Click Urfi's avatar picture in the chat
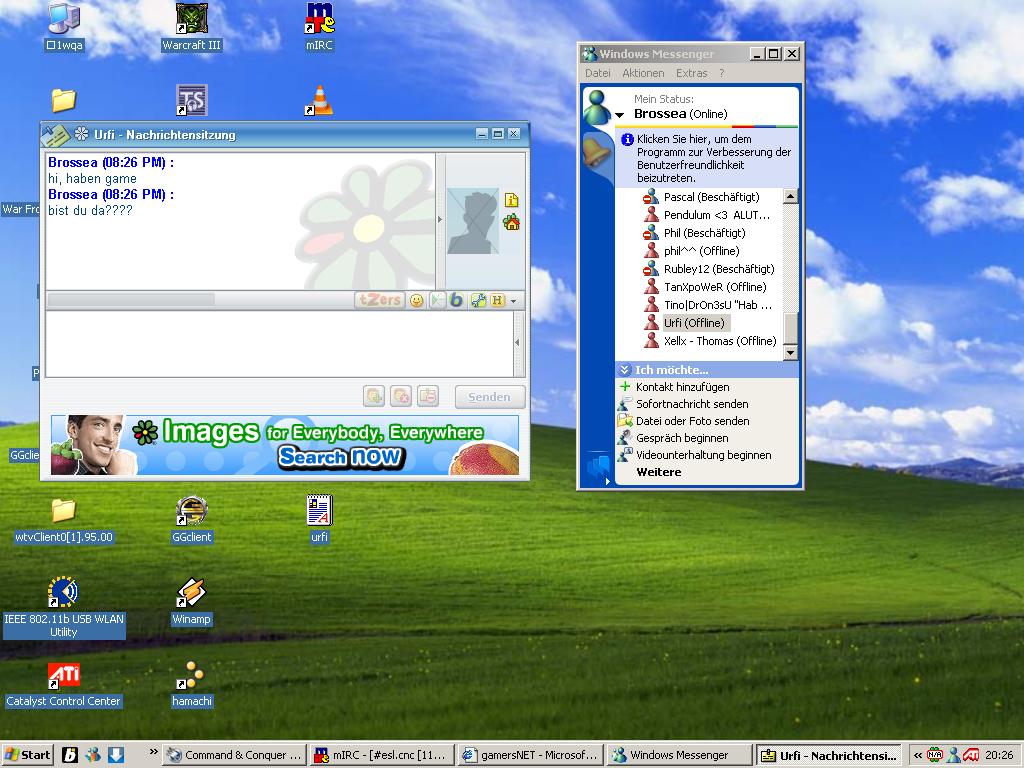 coord(473,221)
